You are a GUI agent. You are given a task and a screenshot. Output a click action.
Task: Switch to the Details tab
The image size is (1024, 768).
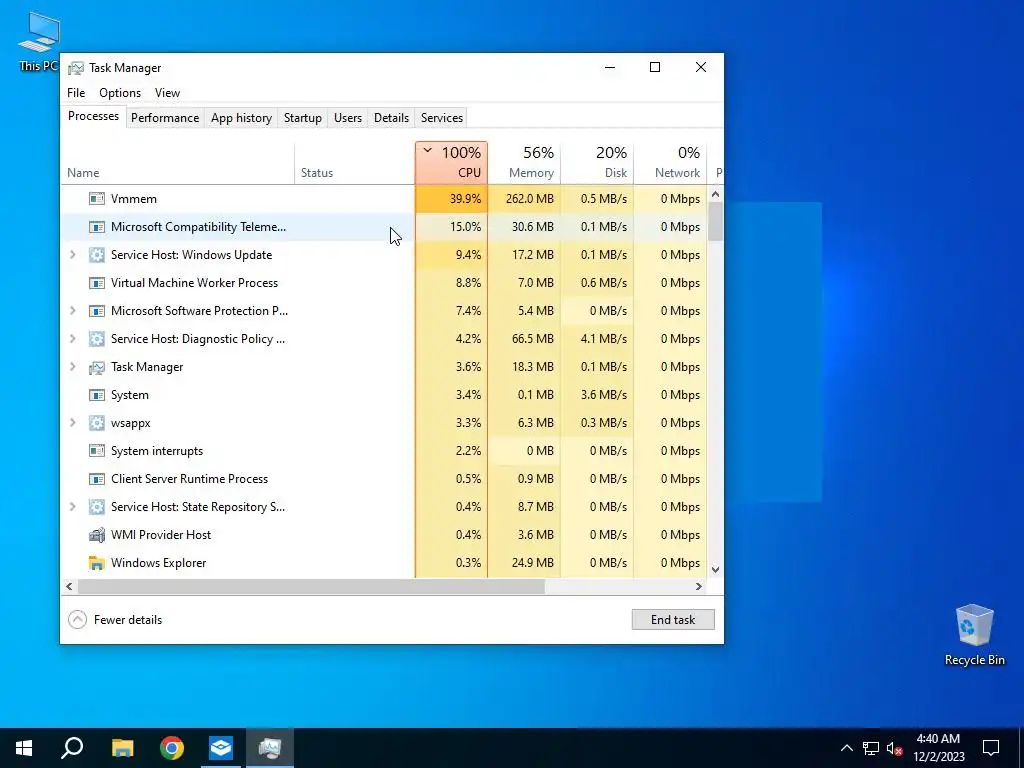click(391, 118)
